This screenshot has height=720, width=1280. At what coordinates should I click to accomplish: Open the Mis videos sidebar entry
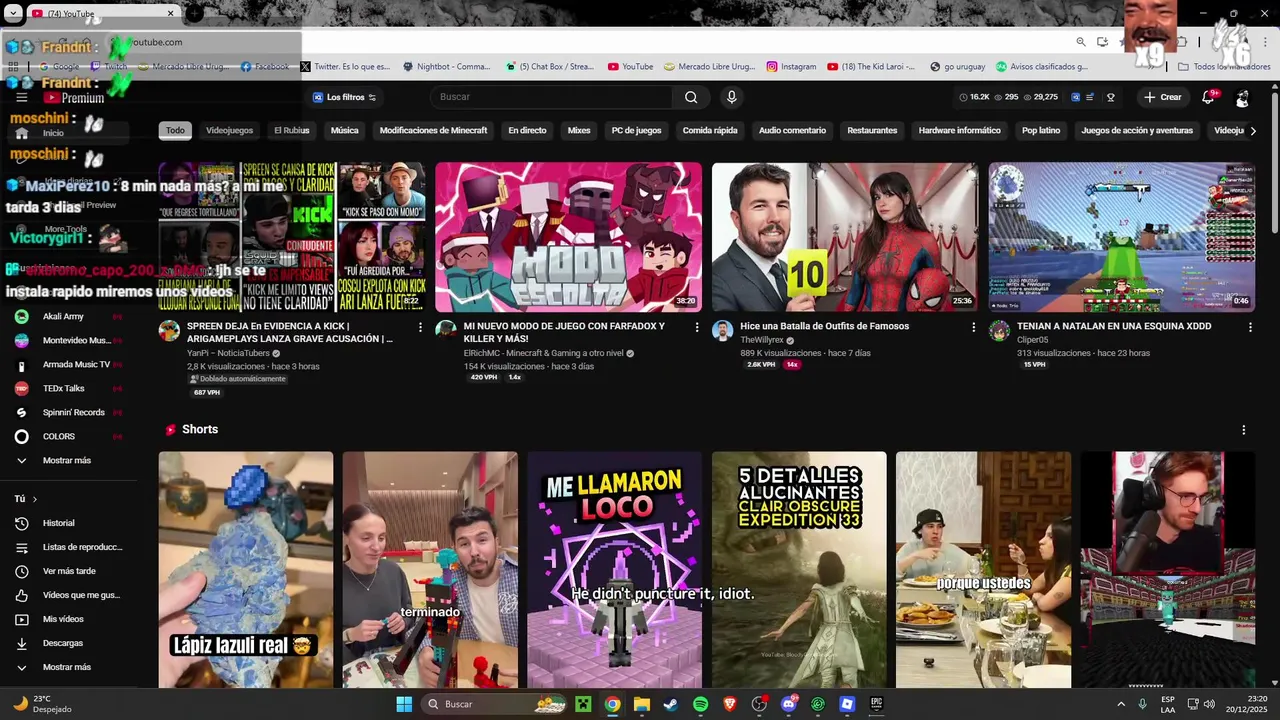[68, 619]
